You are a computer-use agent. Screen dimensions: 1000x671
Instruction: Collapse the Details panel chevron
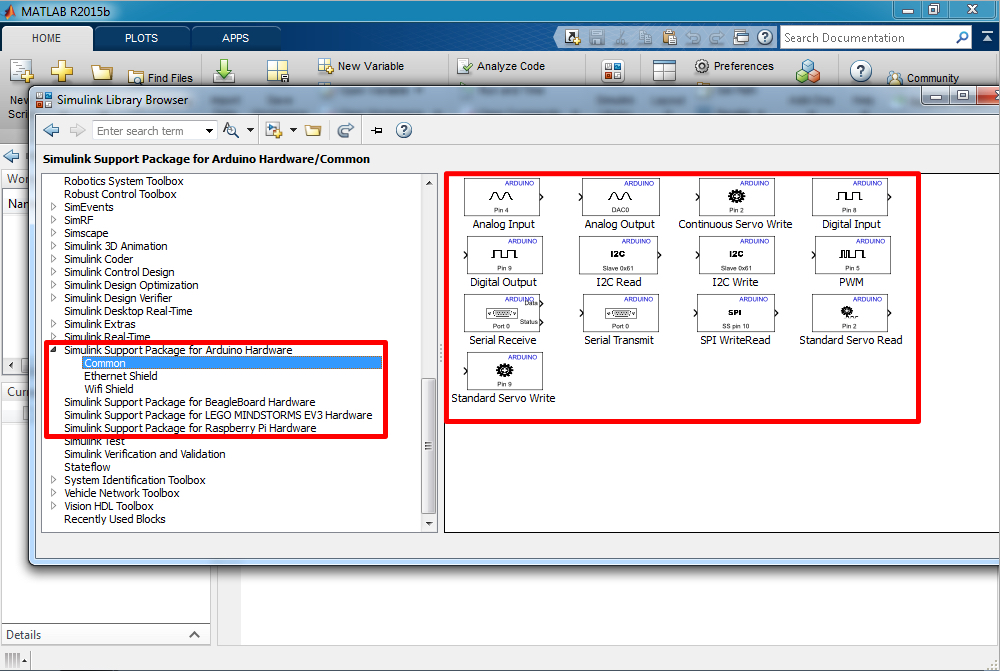tap(195, 635)
